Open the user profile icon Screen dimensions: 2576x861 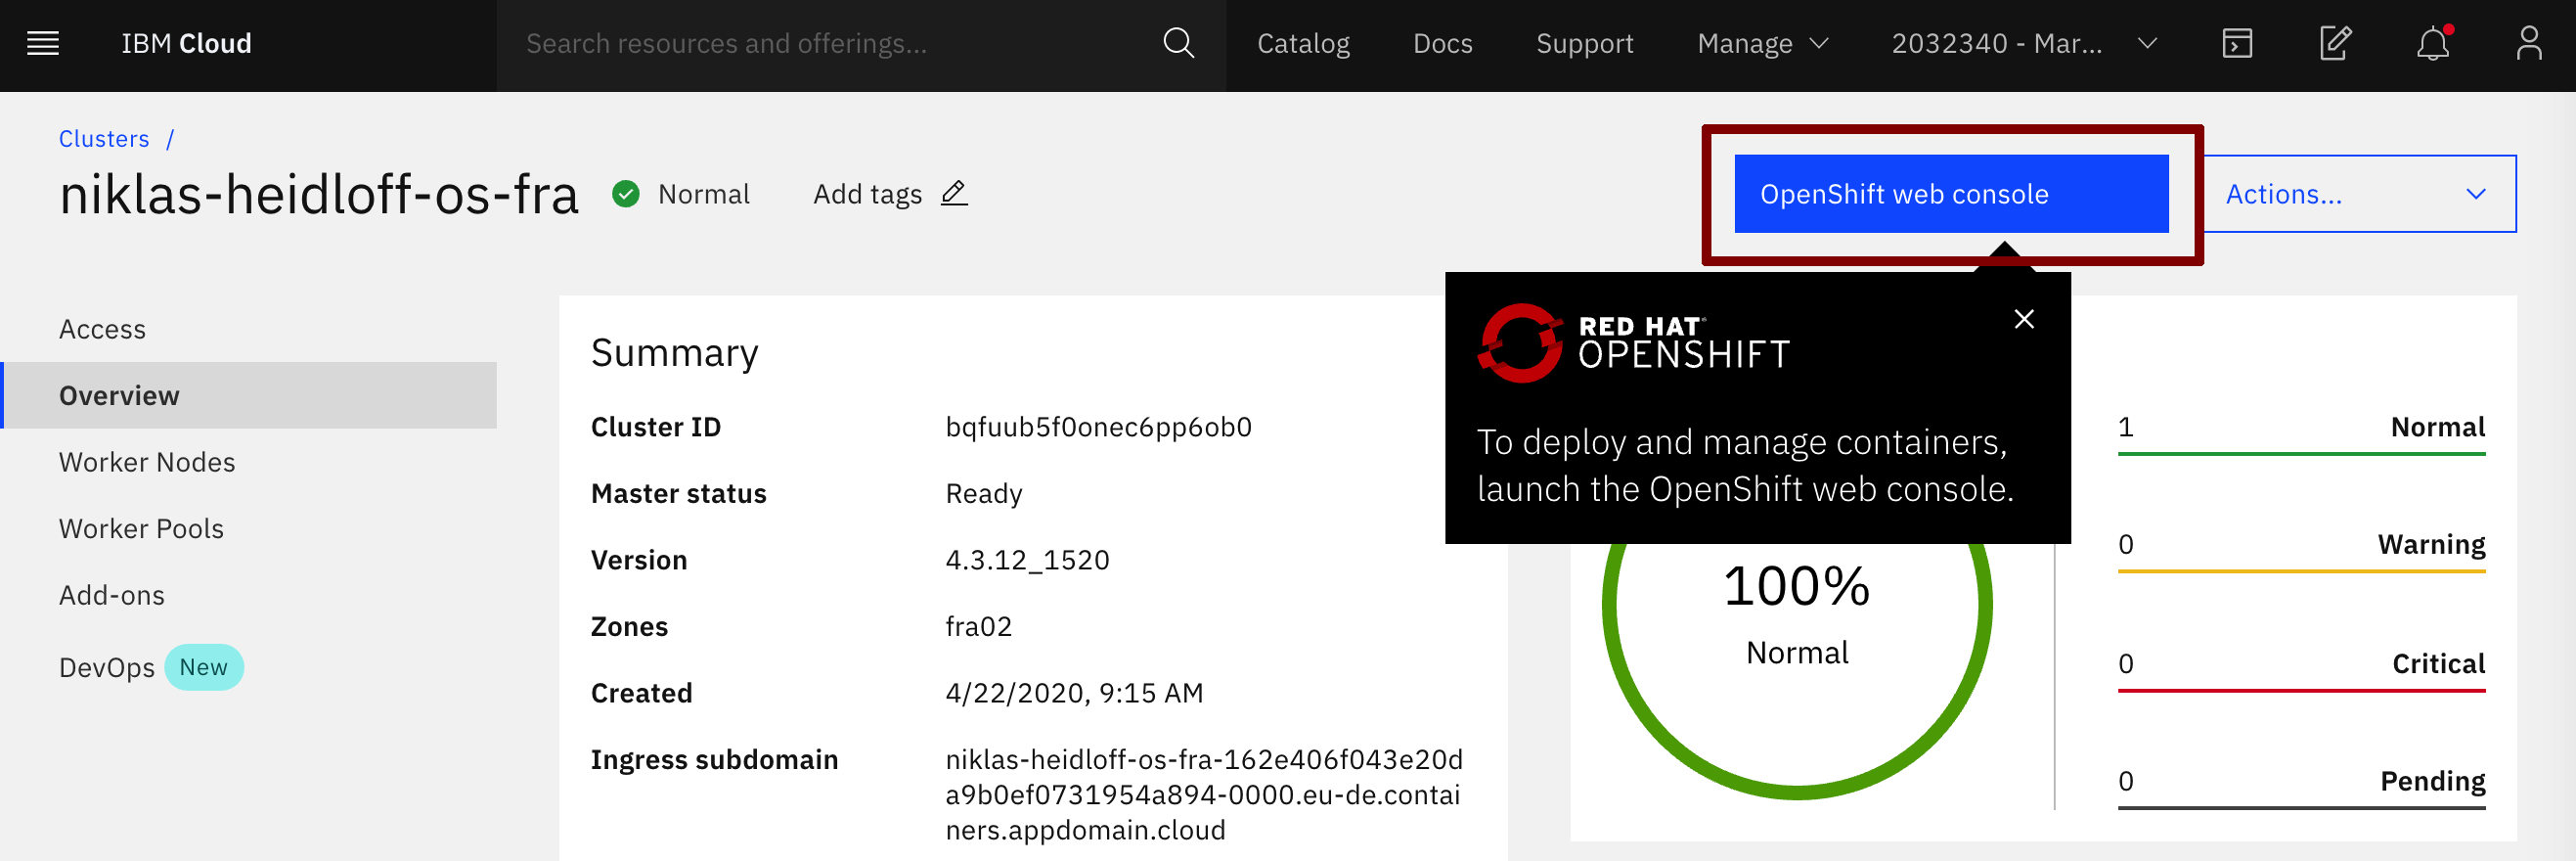pos(2529,44)
